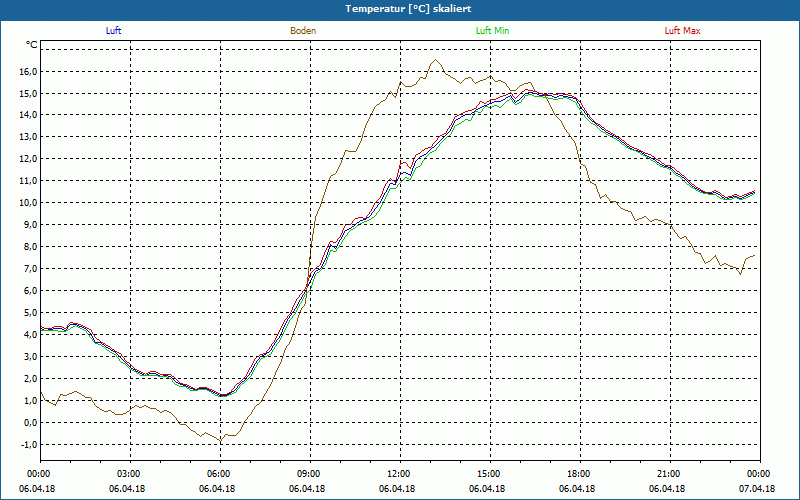The image size is (800, 500).
Task: Click the '9,0' y-axis value
Action: click(31, 225)
